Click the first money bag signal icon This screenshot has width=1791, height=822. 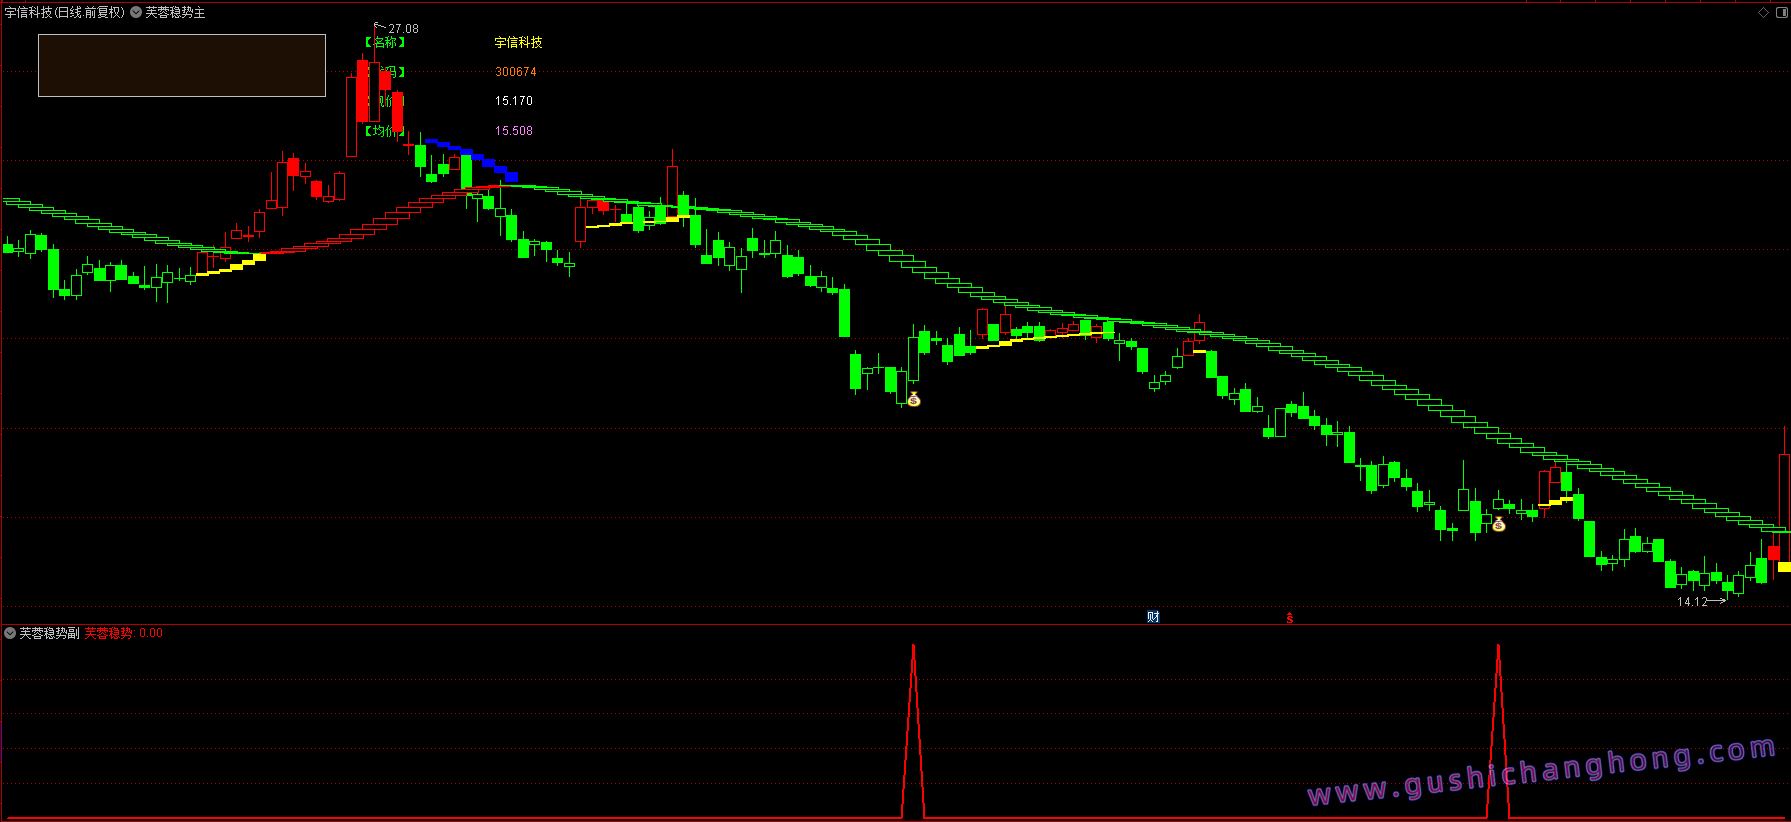913,399
